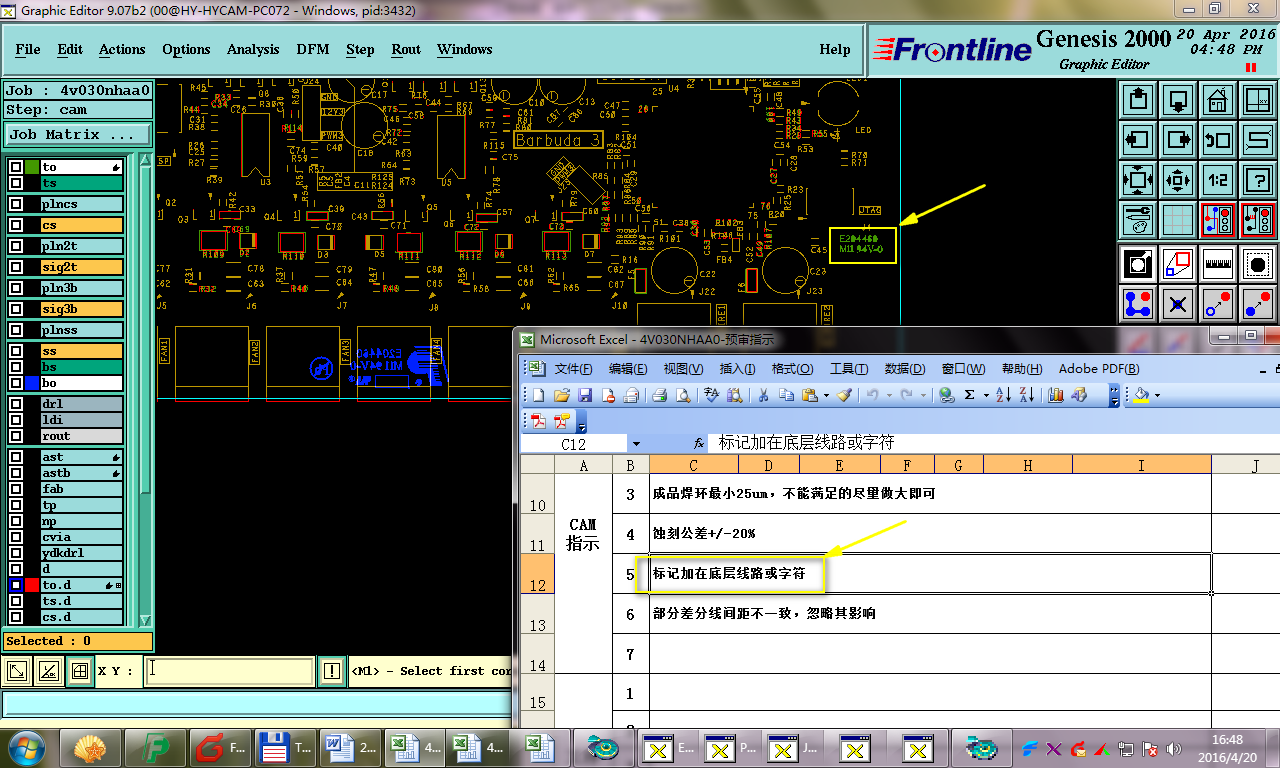Screen dimensions: 1280x768
Task: Toggle display checkbox for layer to
Action: (16, 167)
